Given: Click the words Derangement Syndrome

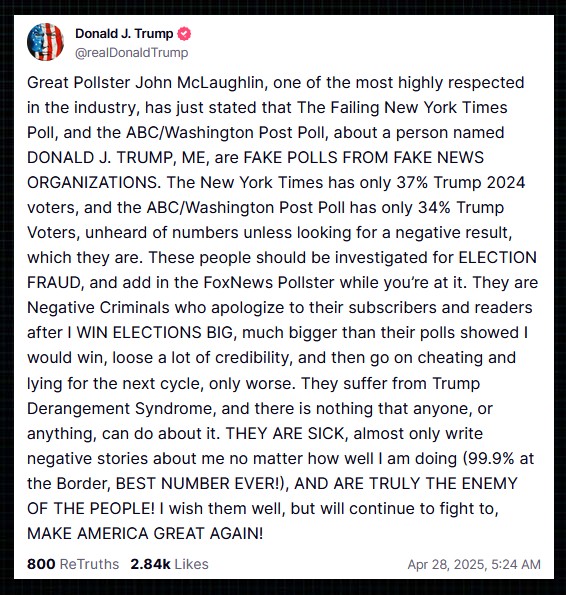Looking at the screenshot, I should pyautogui.click(x=120, y=409).
